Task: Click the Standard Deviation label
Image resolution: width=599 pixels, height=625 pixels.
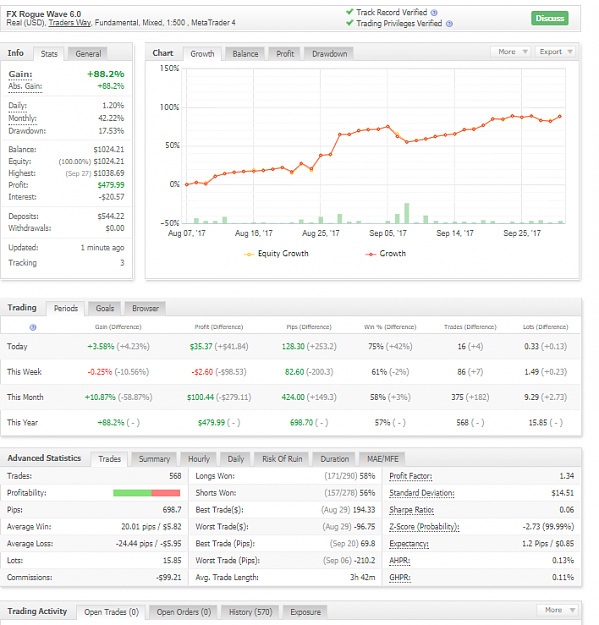Action: 422,493
